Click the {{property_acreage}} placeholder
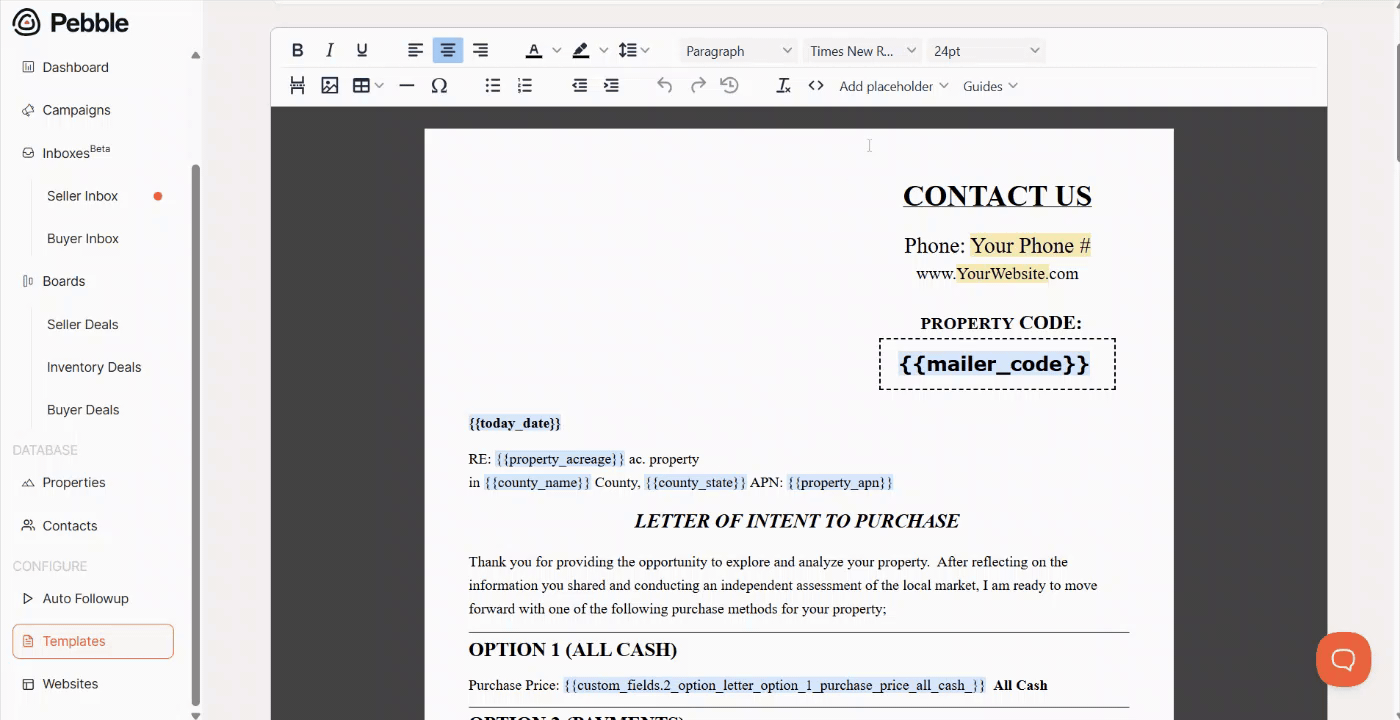This screenshot has height=720, width=1400. pyautogui.click(x=560, y=459)
